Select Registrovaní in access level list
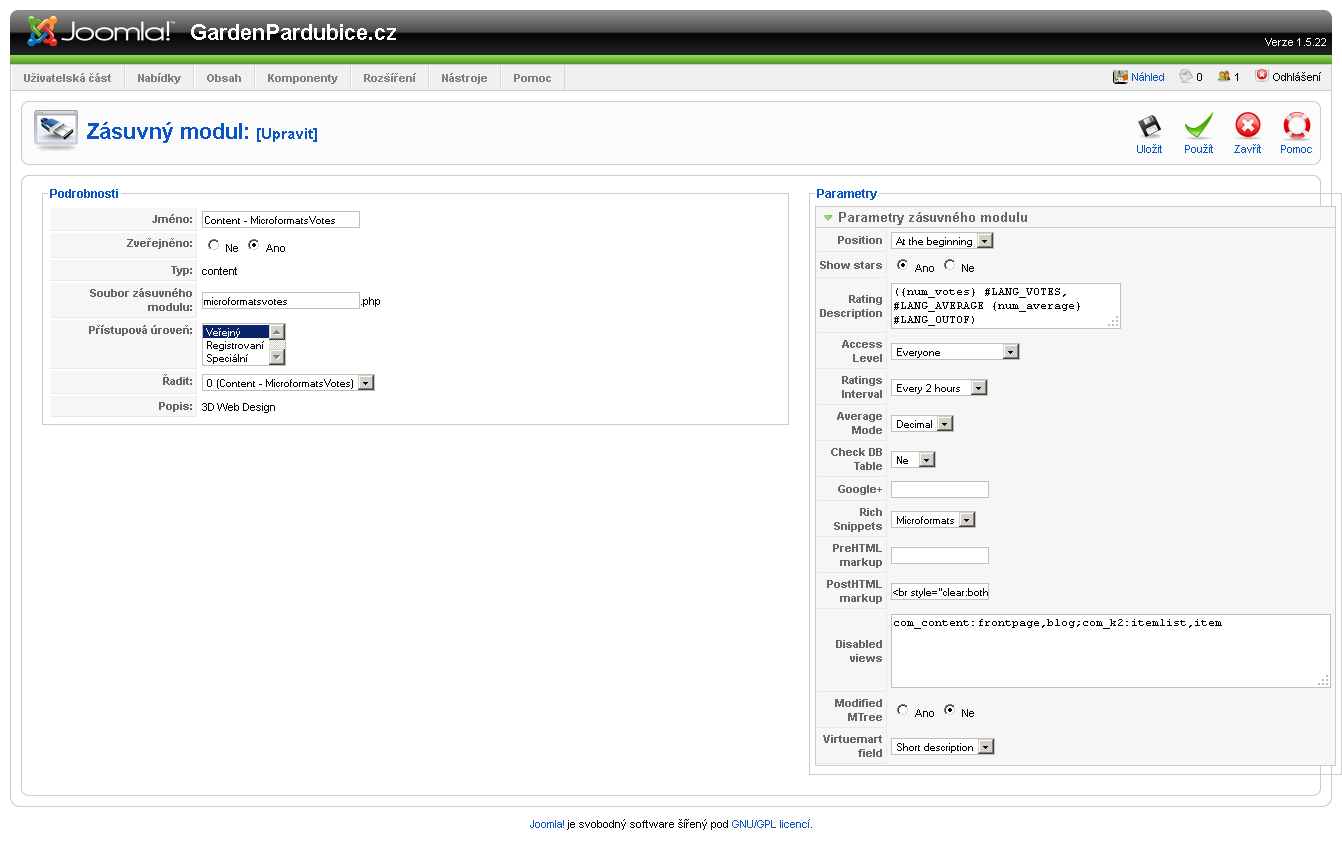This screenshot has height=841, width=1342. tap(235, 345)
